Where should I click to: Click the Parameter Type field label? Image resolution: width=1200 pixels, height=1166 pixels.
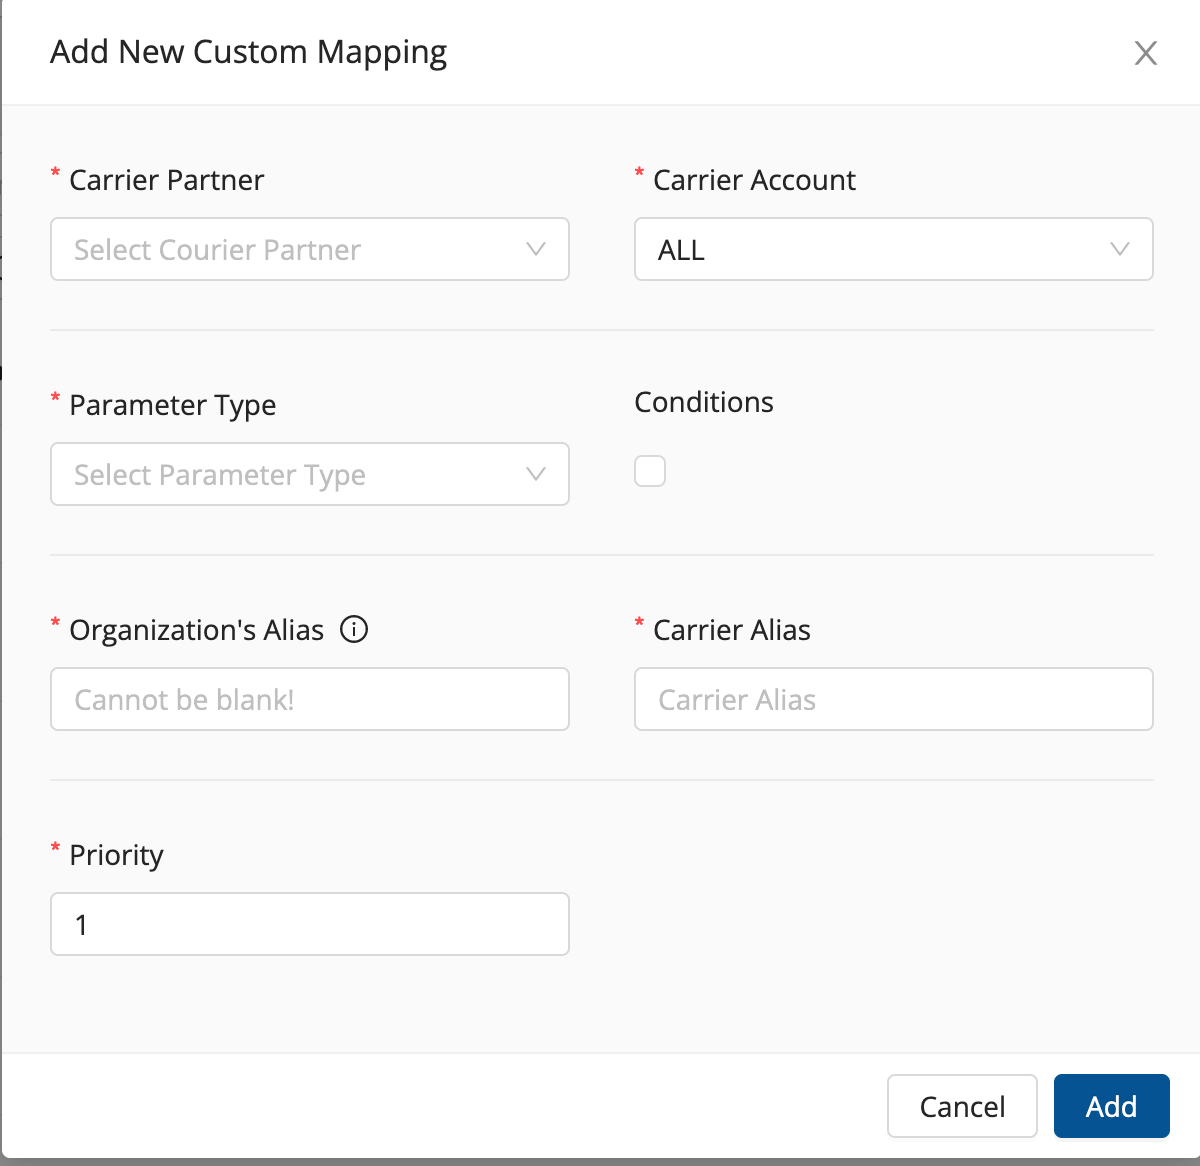click(x=172, y=405)
